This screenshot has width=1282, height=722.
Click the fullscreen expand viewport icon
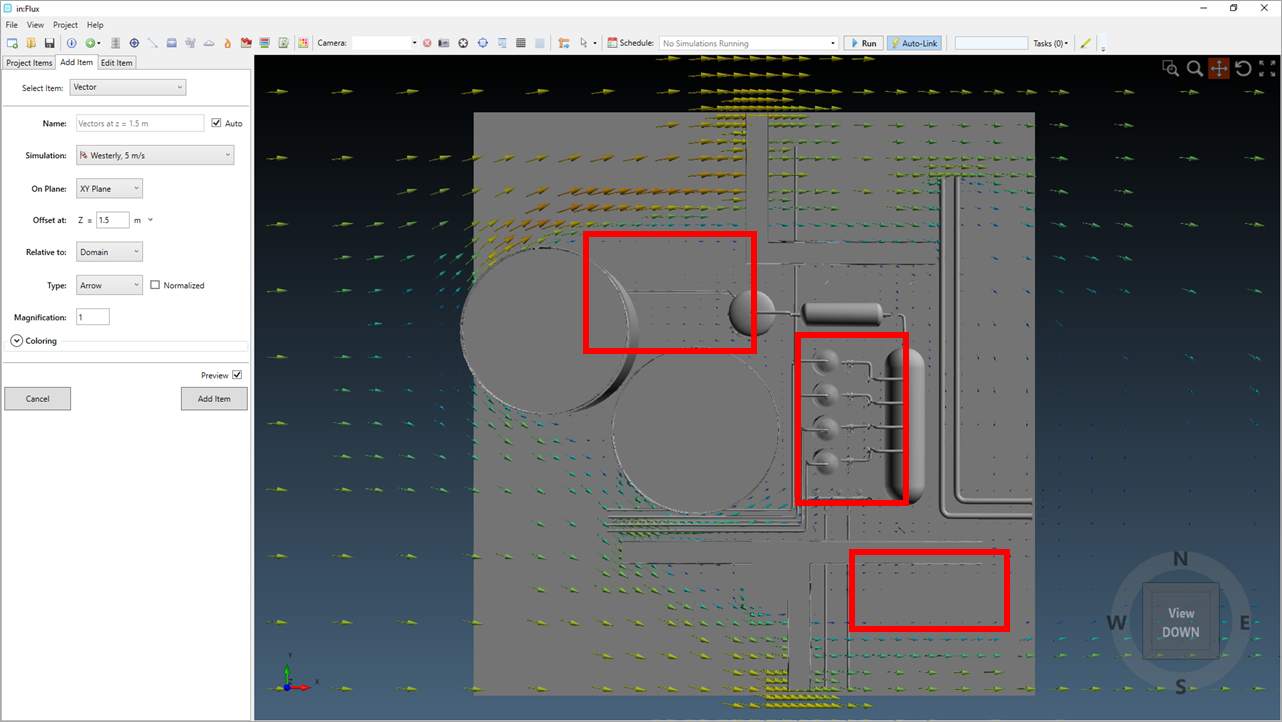pos(1267,68)
